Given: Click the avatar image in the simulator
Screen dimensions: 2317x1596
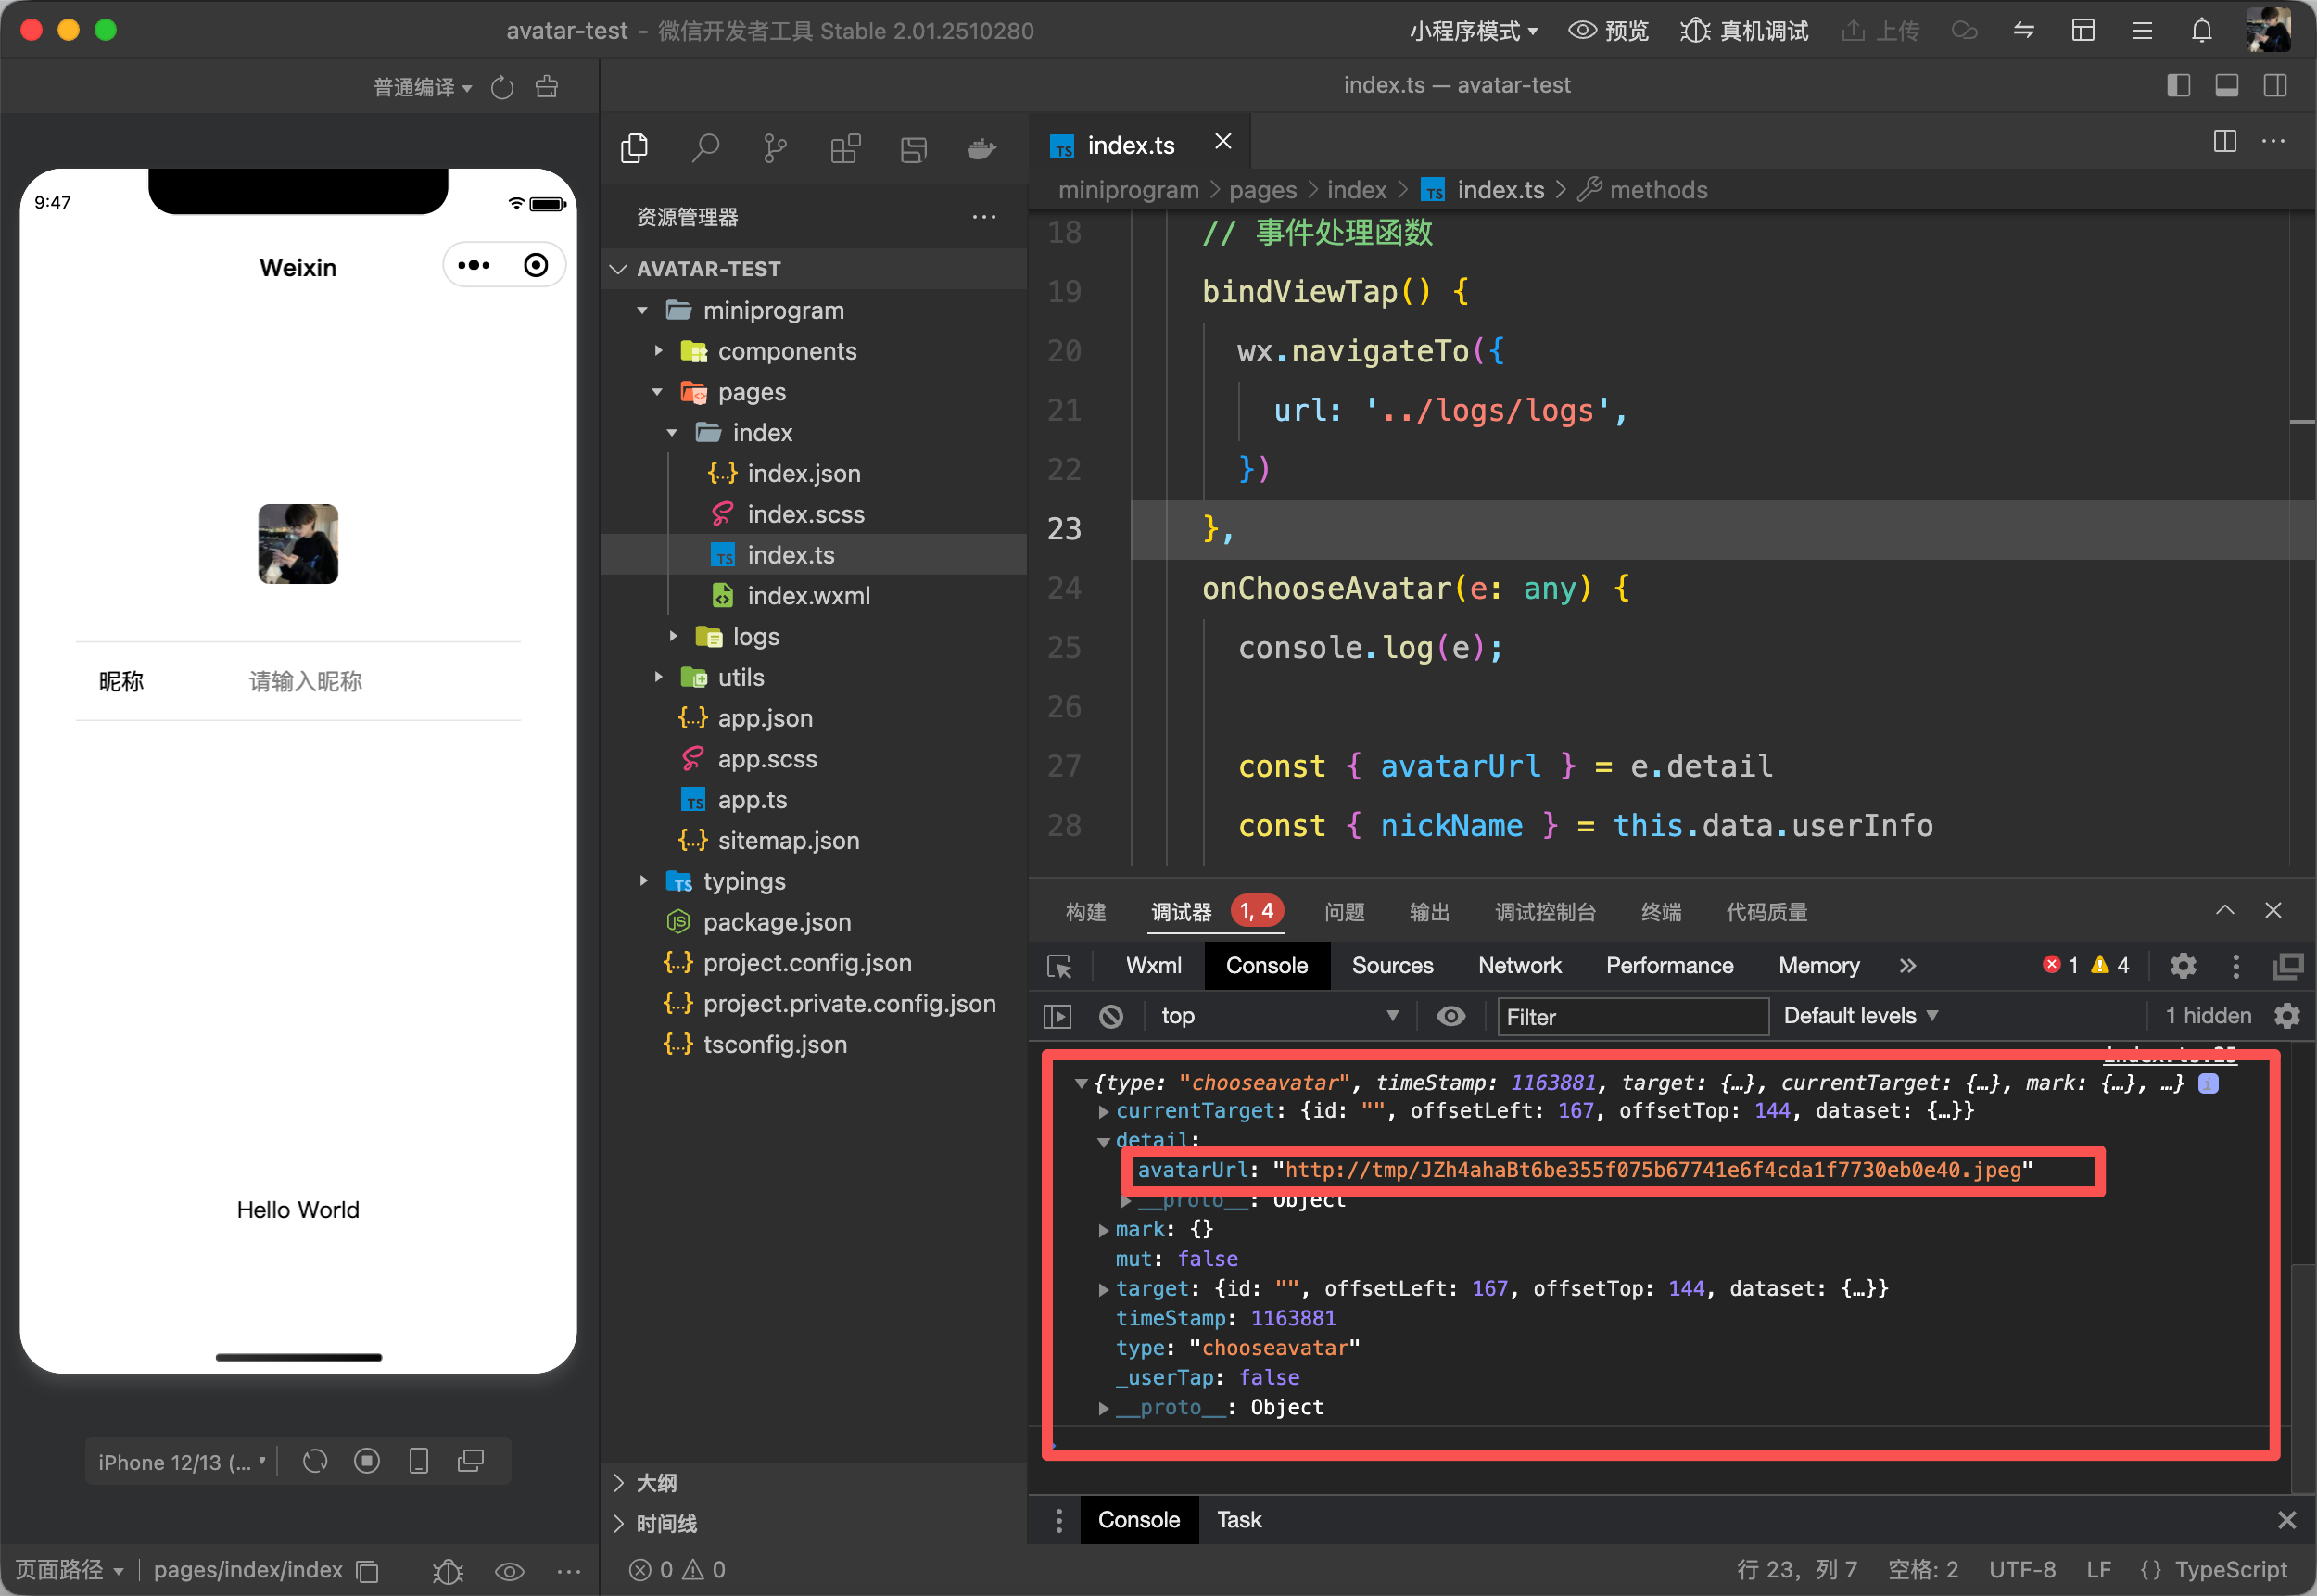Looking at the screenshot, I should click(x=298, y=544).
